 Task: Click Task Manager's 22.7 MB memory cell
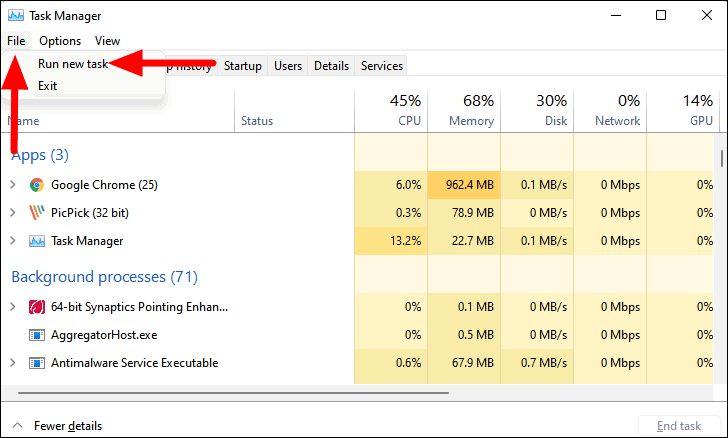click(464, 241)
